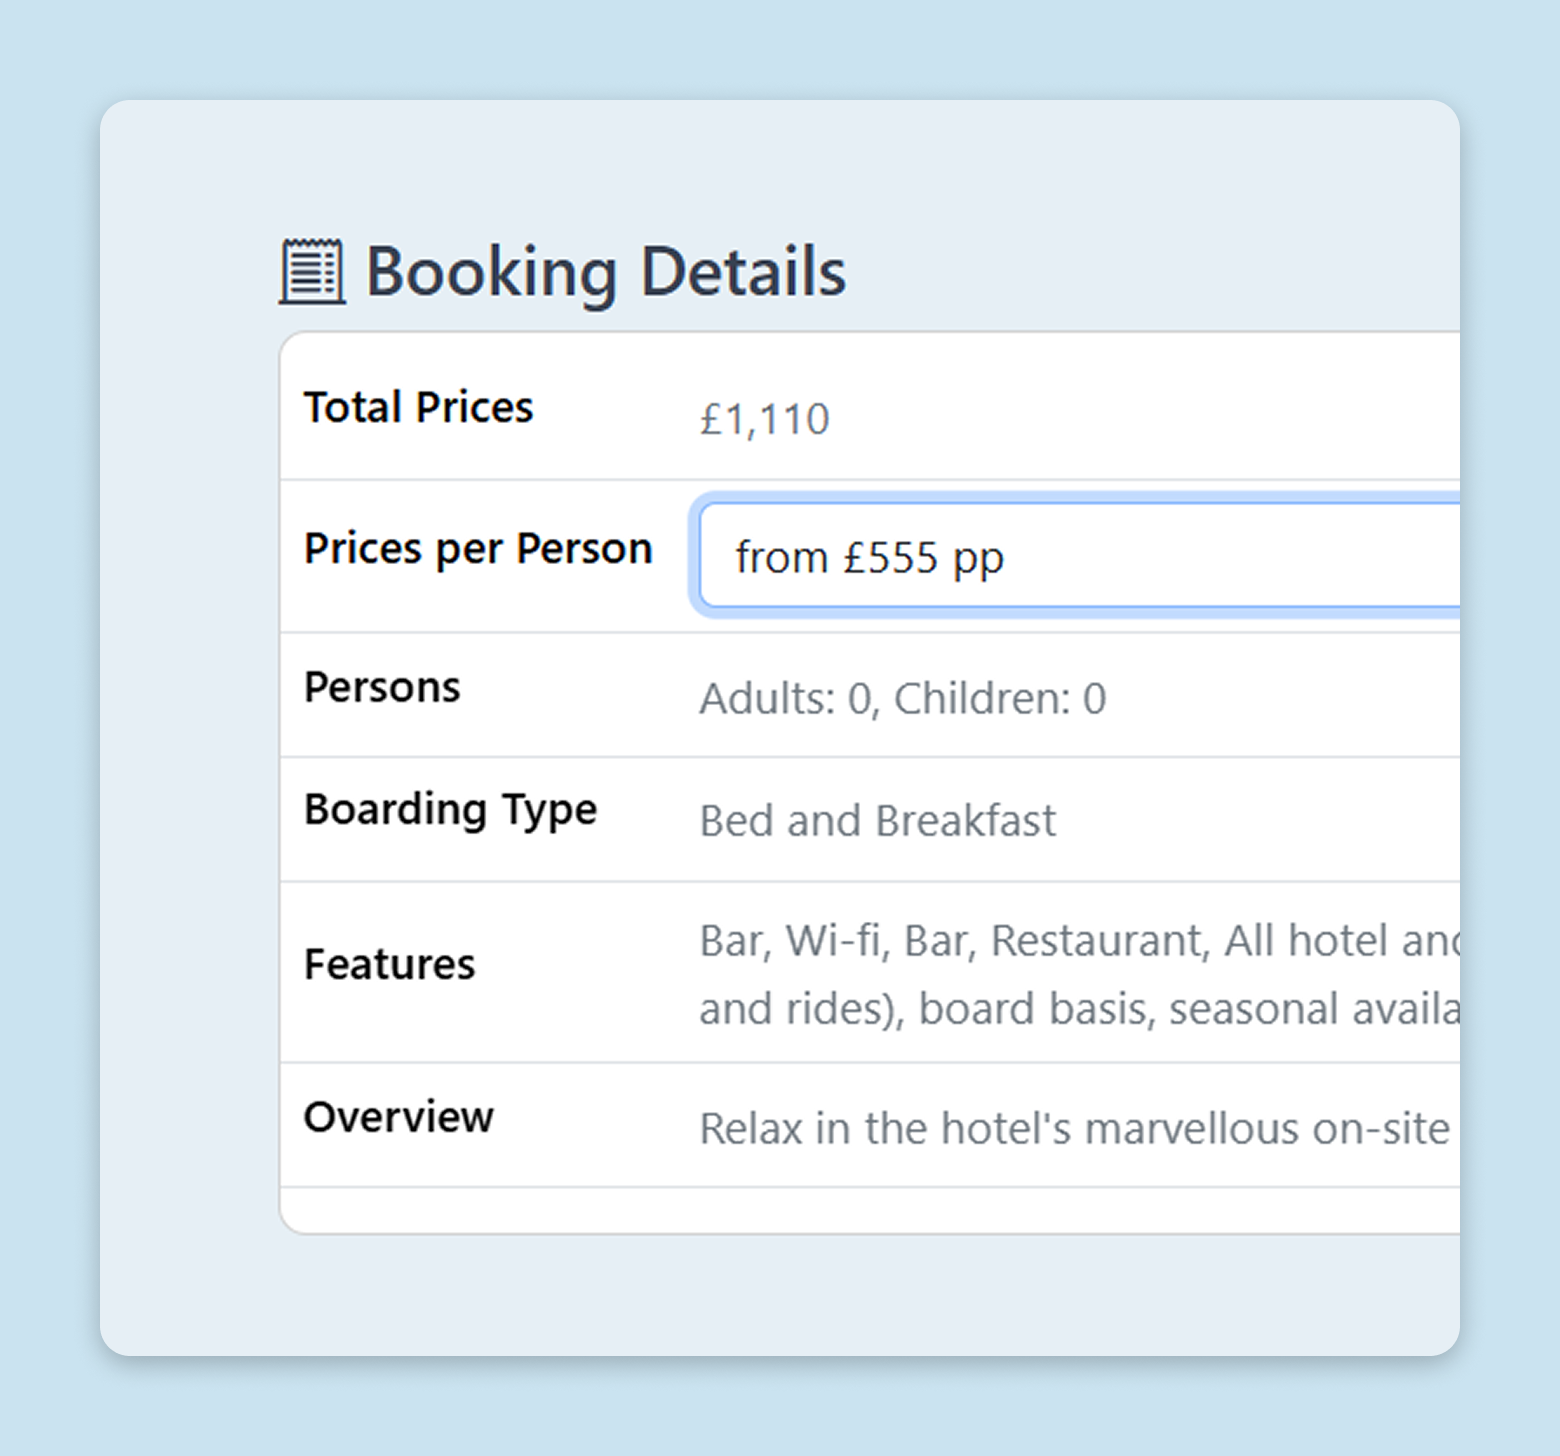The height and width of the screenshot is (1456, 1560).
Task: Click the empty row below Overview
Action: click(x=868, y=1210)
